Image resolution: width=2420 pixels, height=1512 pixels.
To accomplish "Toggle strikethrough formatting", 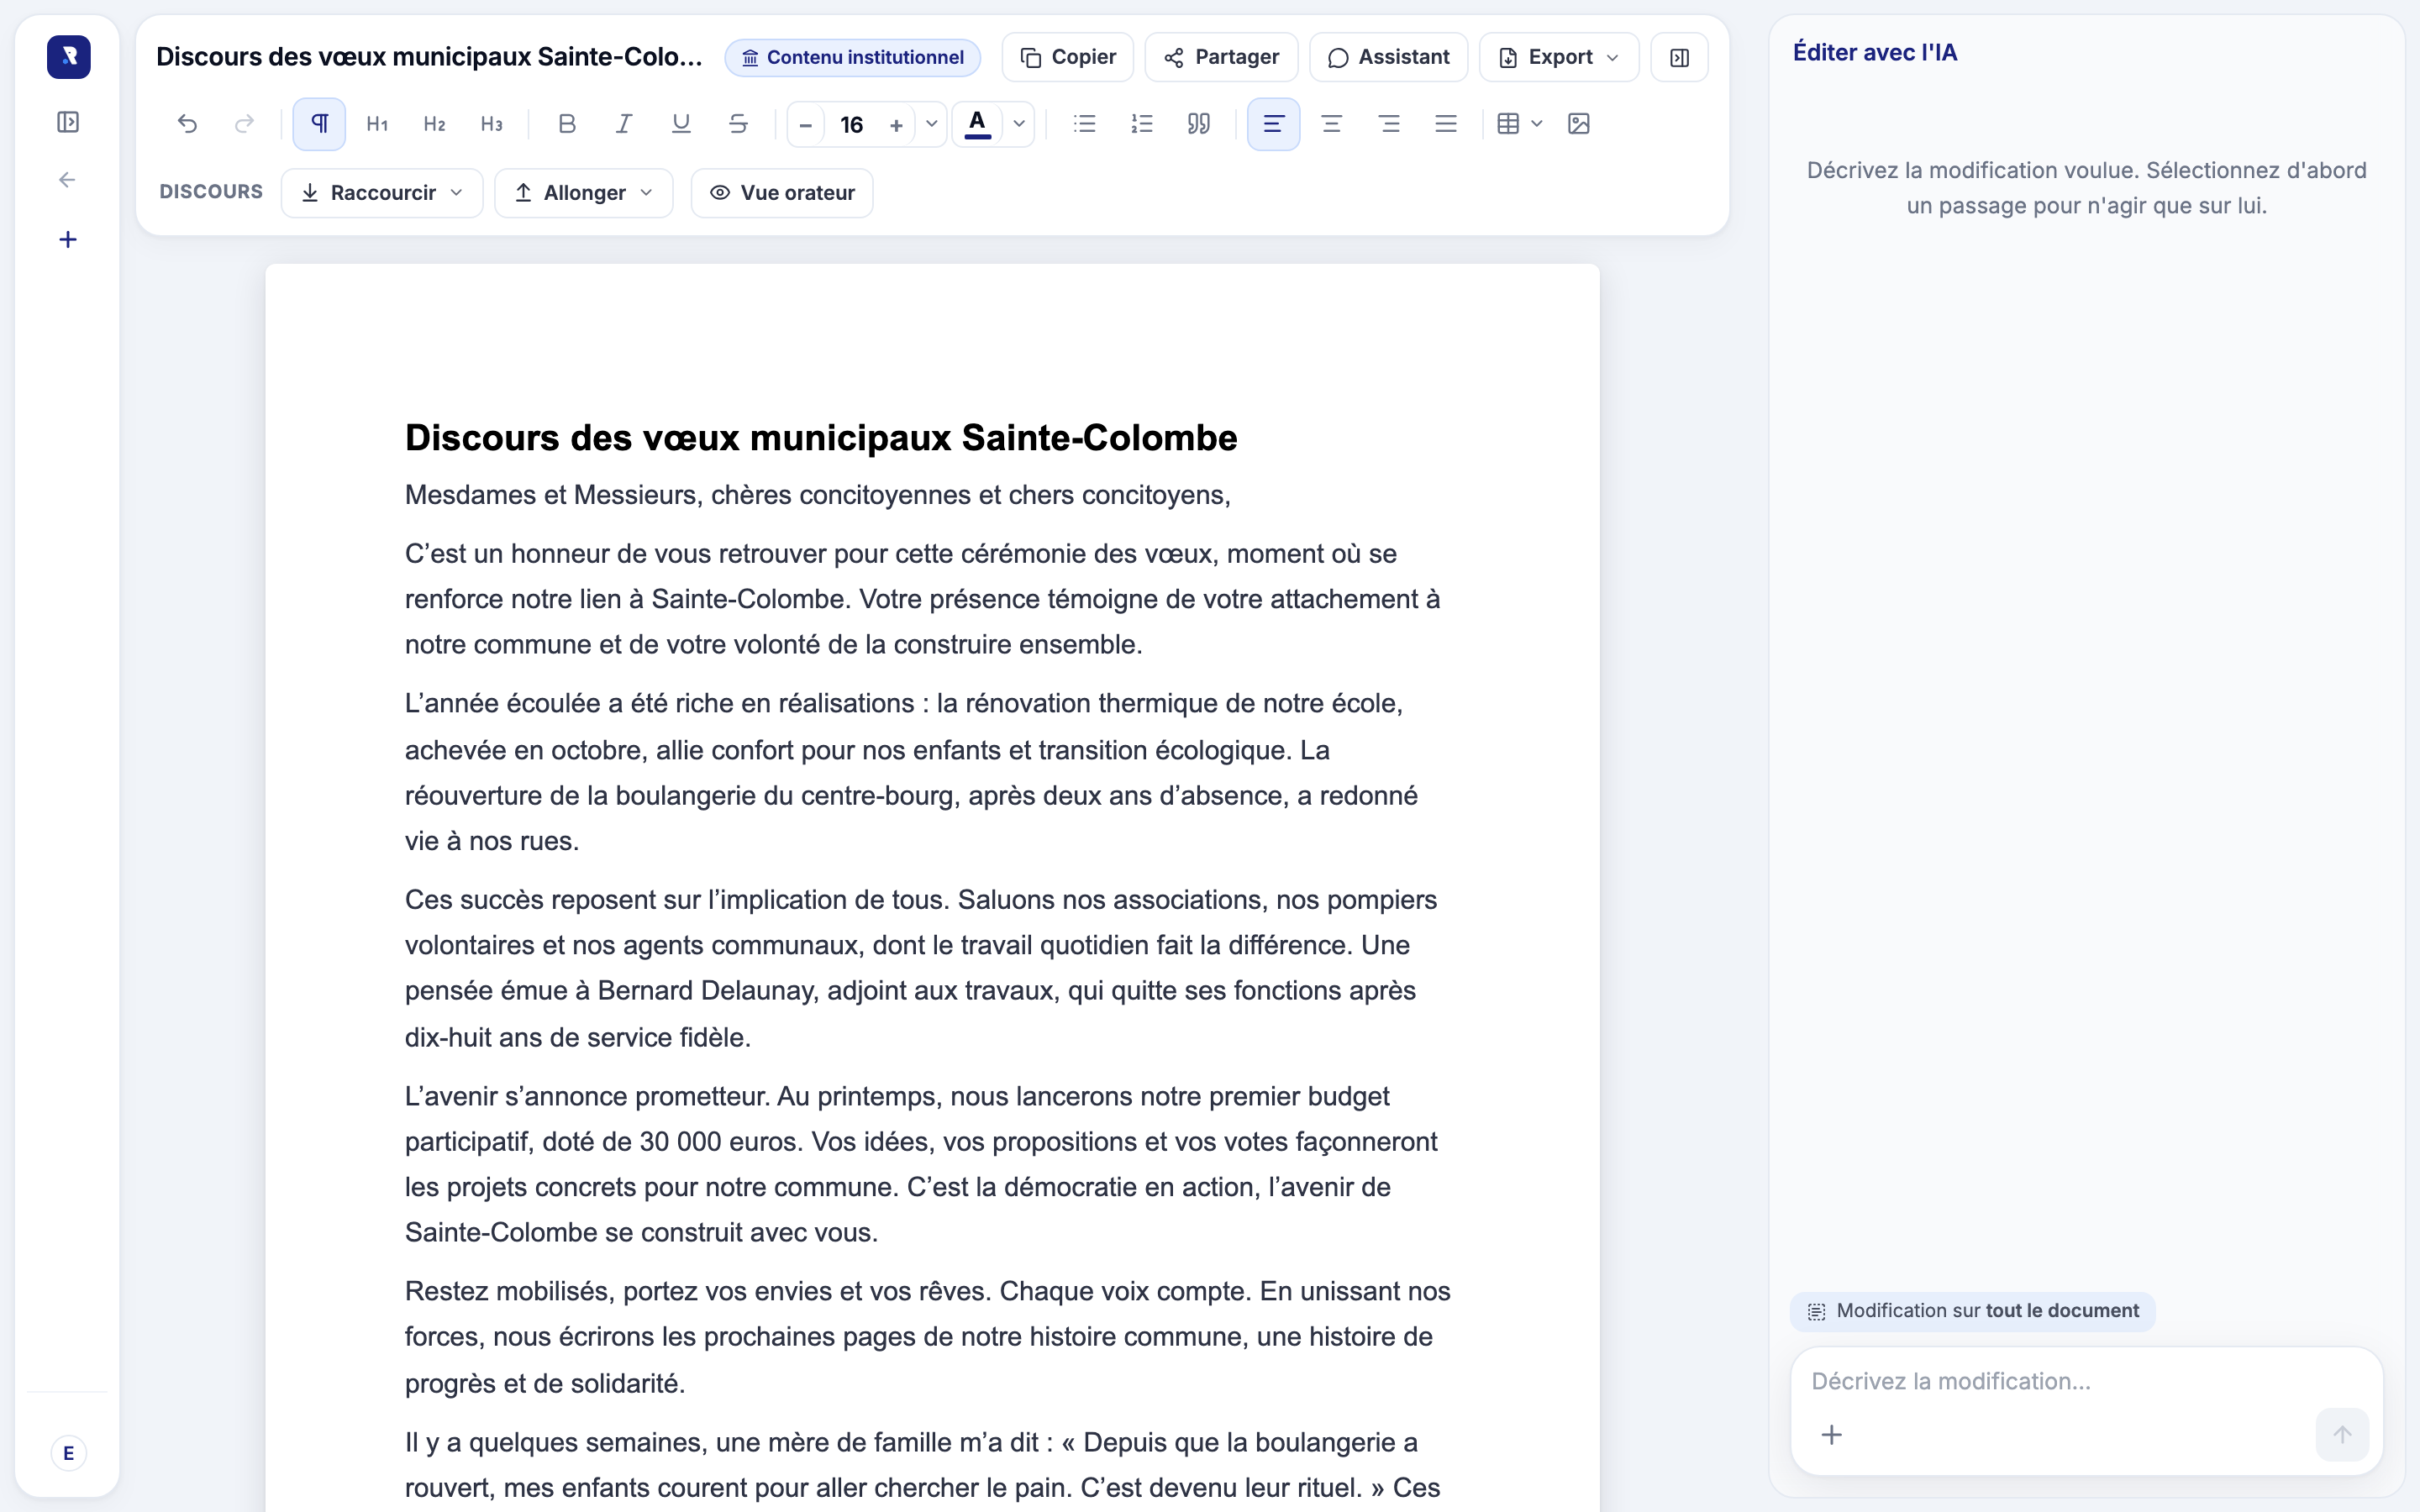I will pos(738,124).
